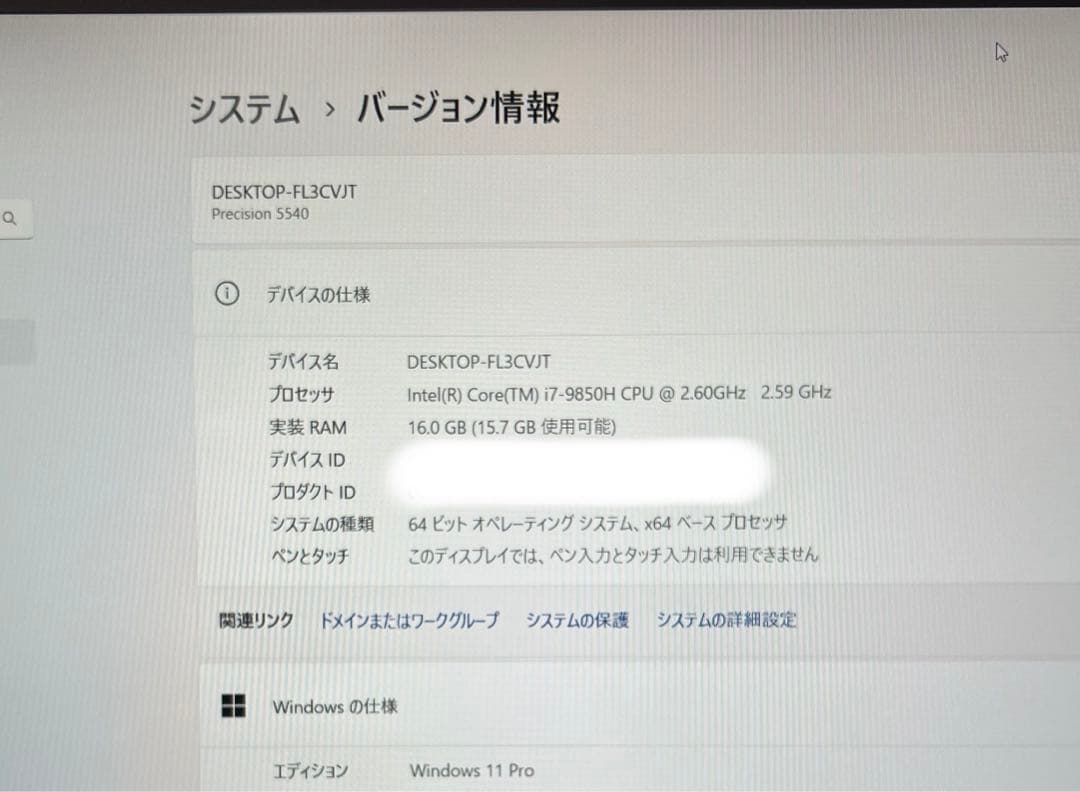Click the システムの種類 row value
The width and height of the screenshot is (1080, 792).
597,523
